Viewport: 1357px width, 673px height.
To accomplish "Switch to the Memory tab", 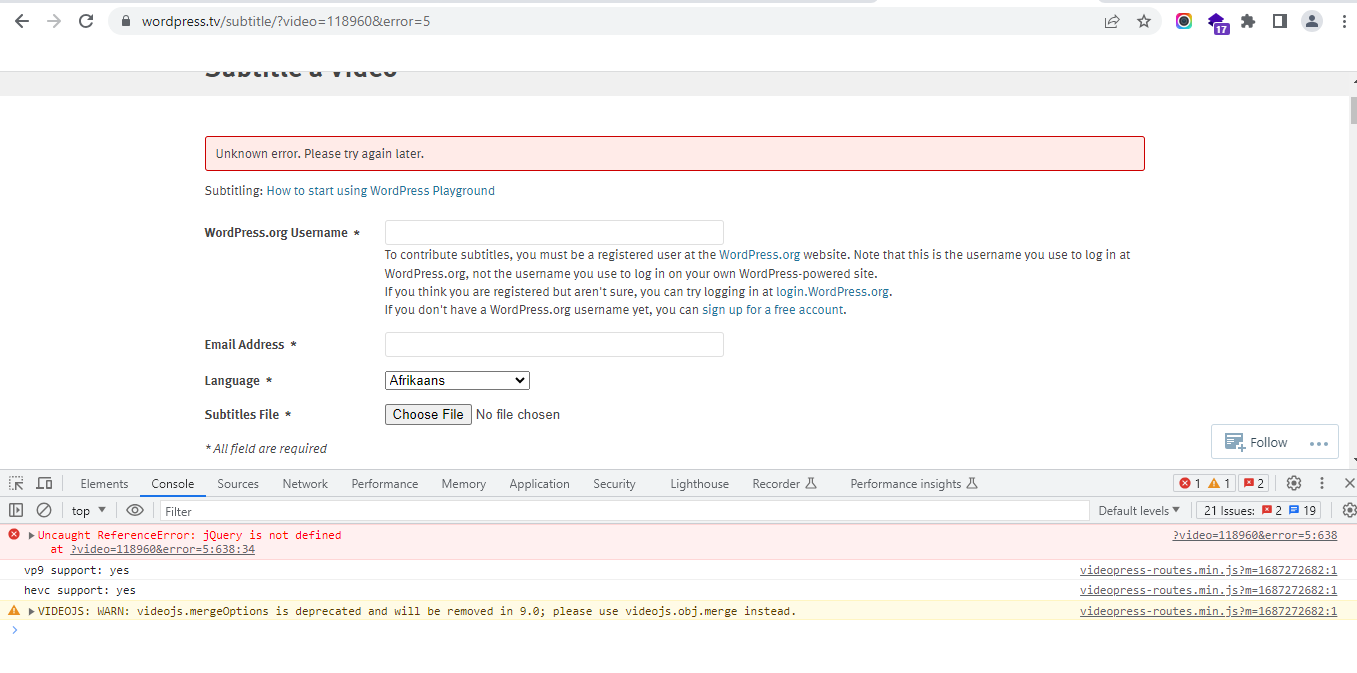I will [464, 483].
